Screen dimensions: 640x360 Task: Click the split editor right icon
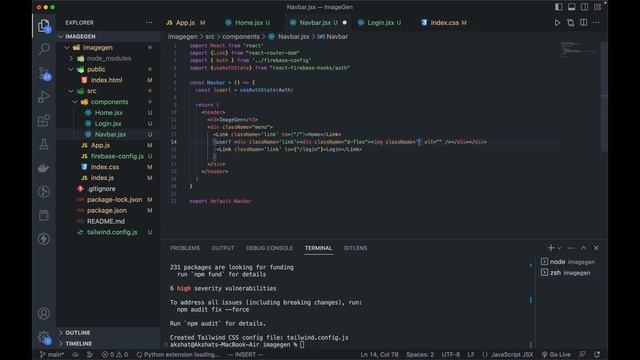point(584,23)
